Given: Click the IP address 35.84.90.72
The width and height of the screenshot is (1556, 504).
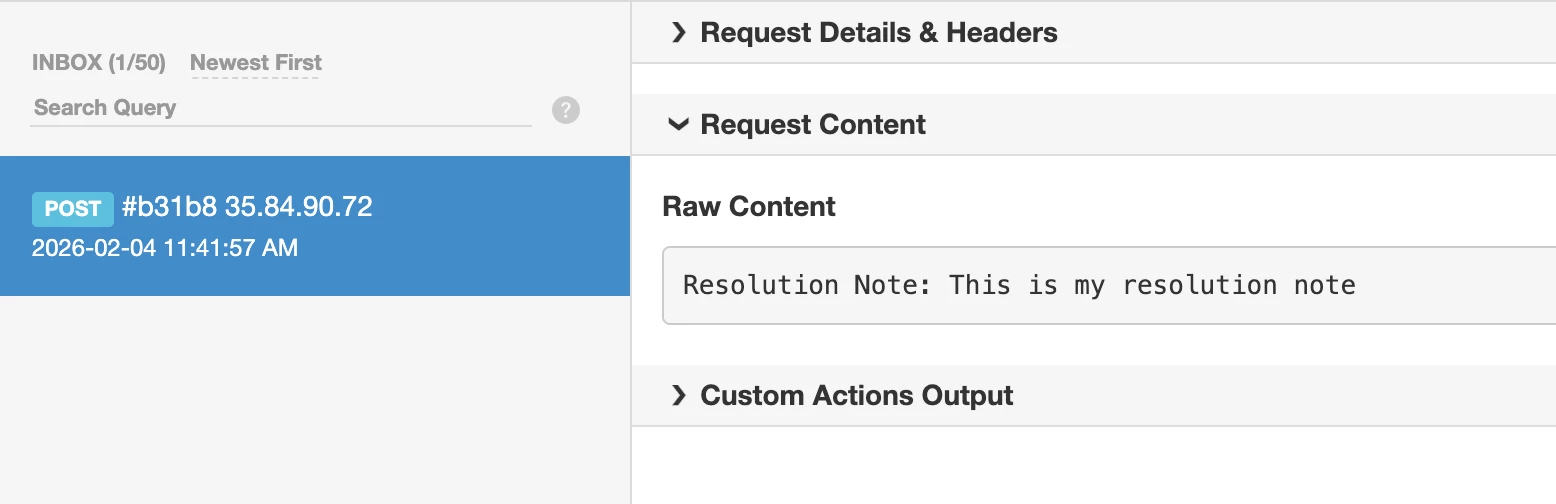Looking at the screenshot, I should (x=298, y=207).
